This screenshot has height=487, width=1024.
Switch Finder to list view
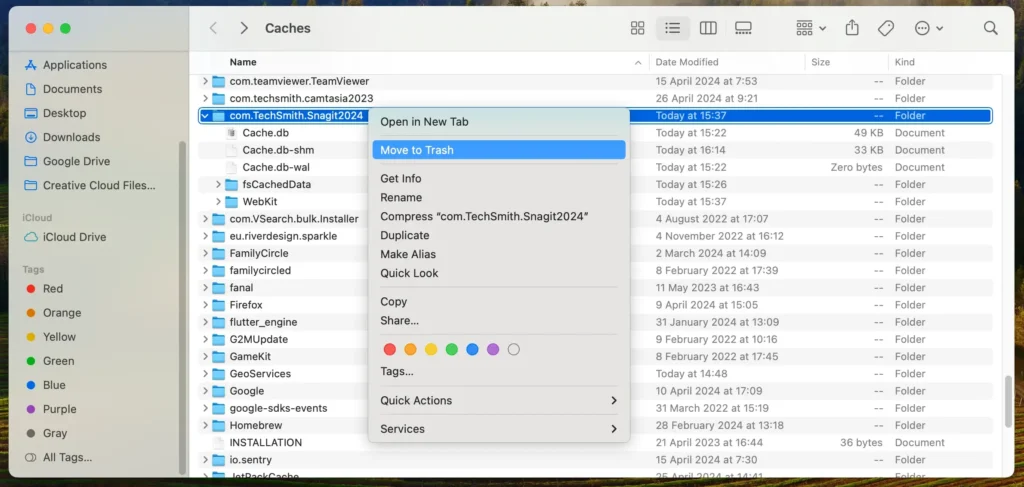[673, 28]
